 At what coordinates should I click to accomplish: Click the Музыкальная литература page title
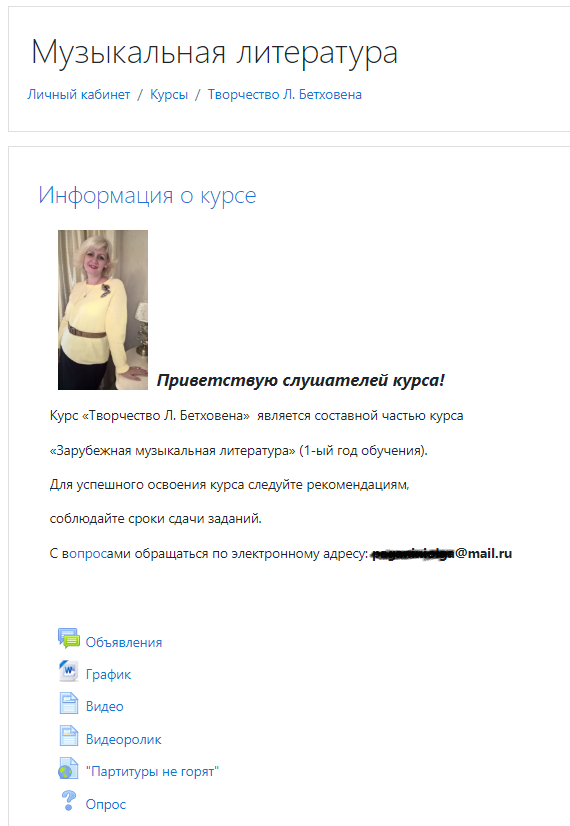(x=214, y=53)
